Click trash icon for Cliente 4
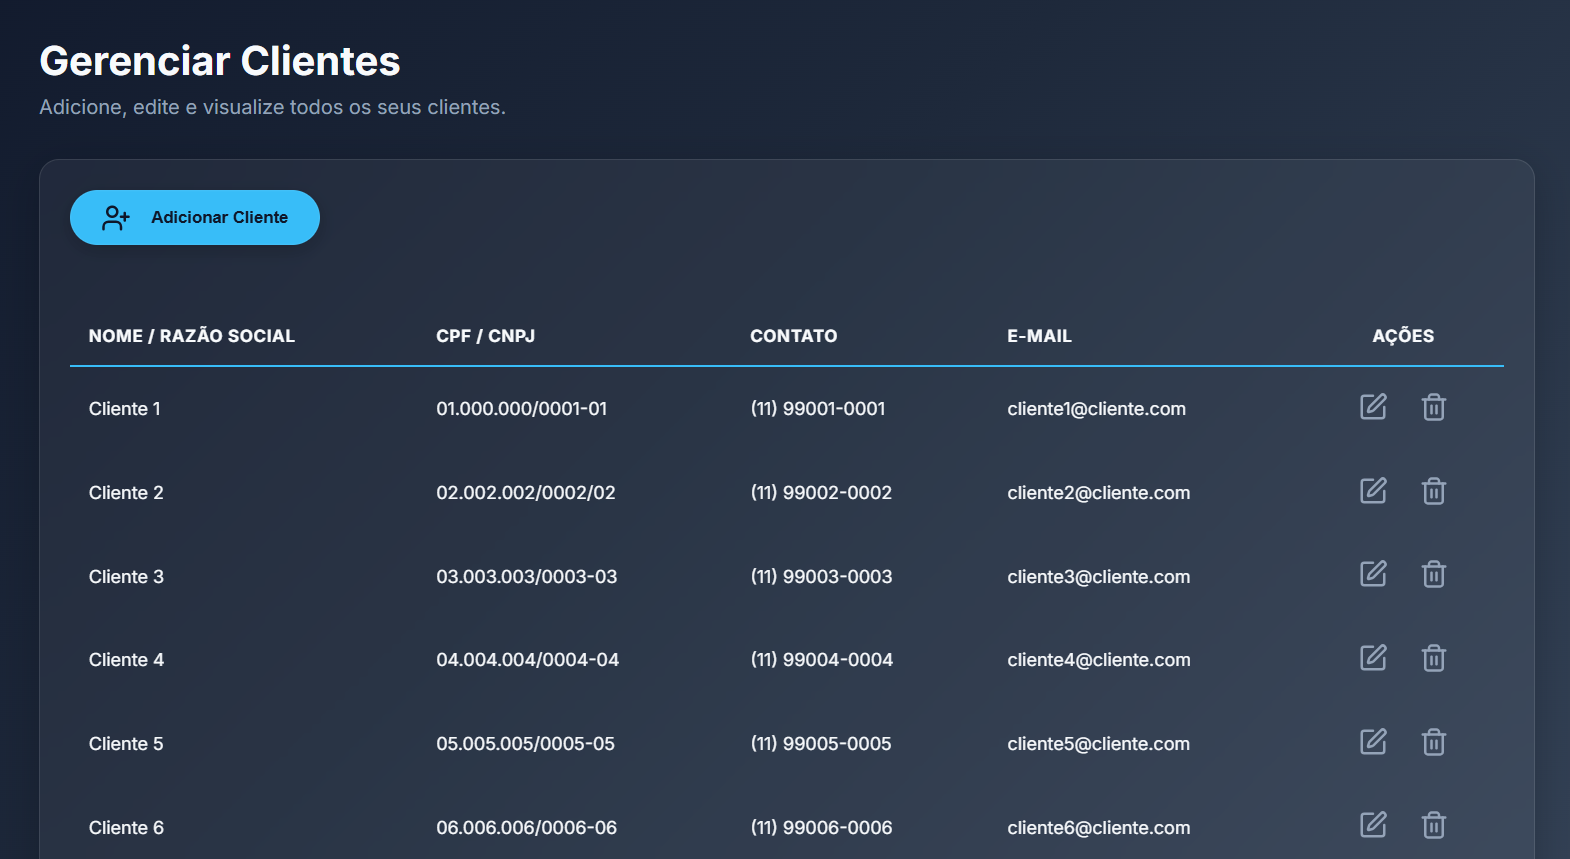Viewport: 1570px width, 859px height. (1434, 658)
